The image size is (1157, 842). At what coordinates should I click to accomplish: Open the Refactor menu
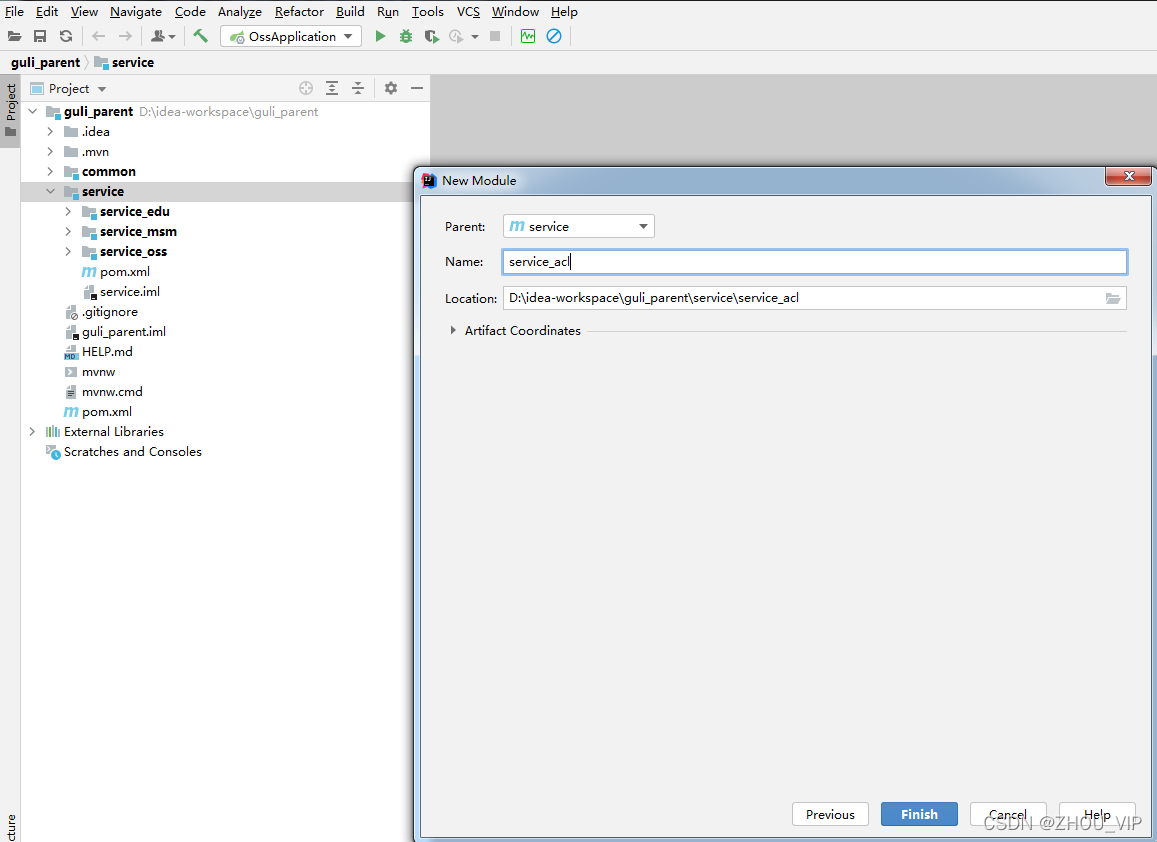299,12
